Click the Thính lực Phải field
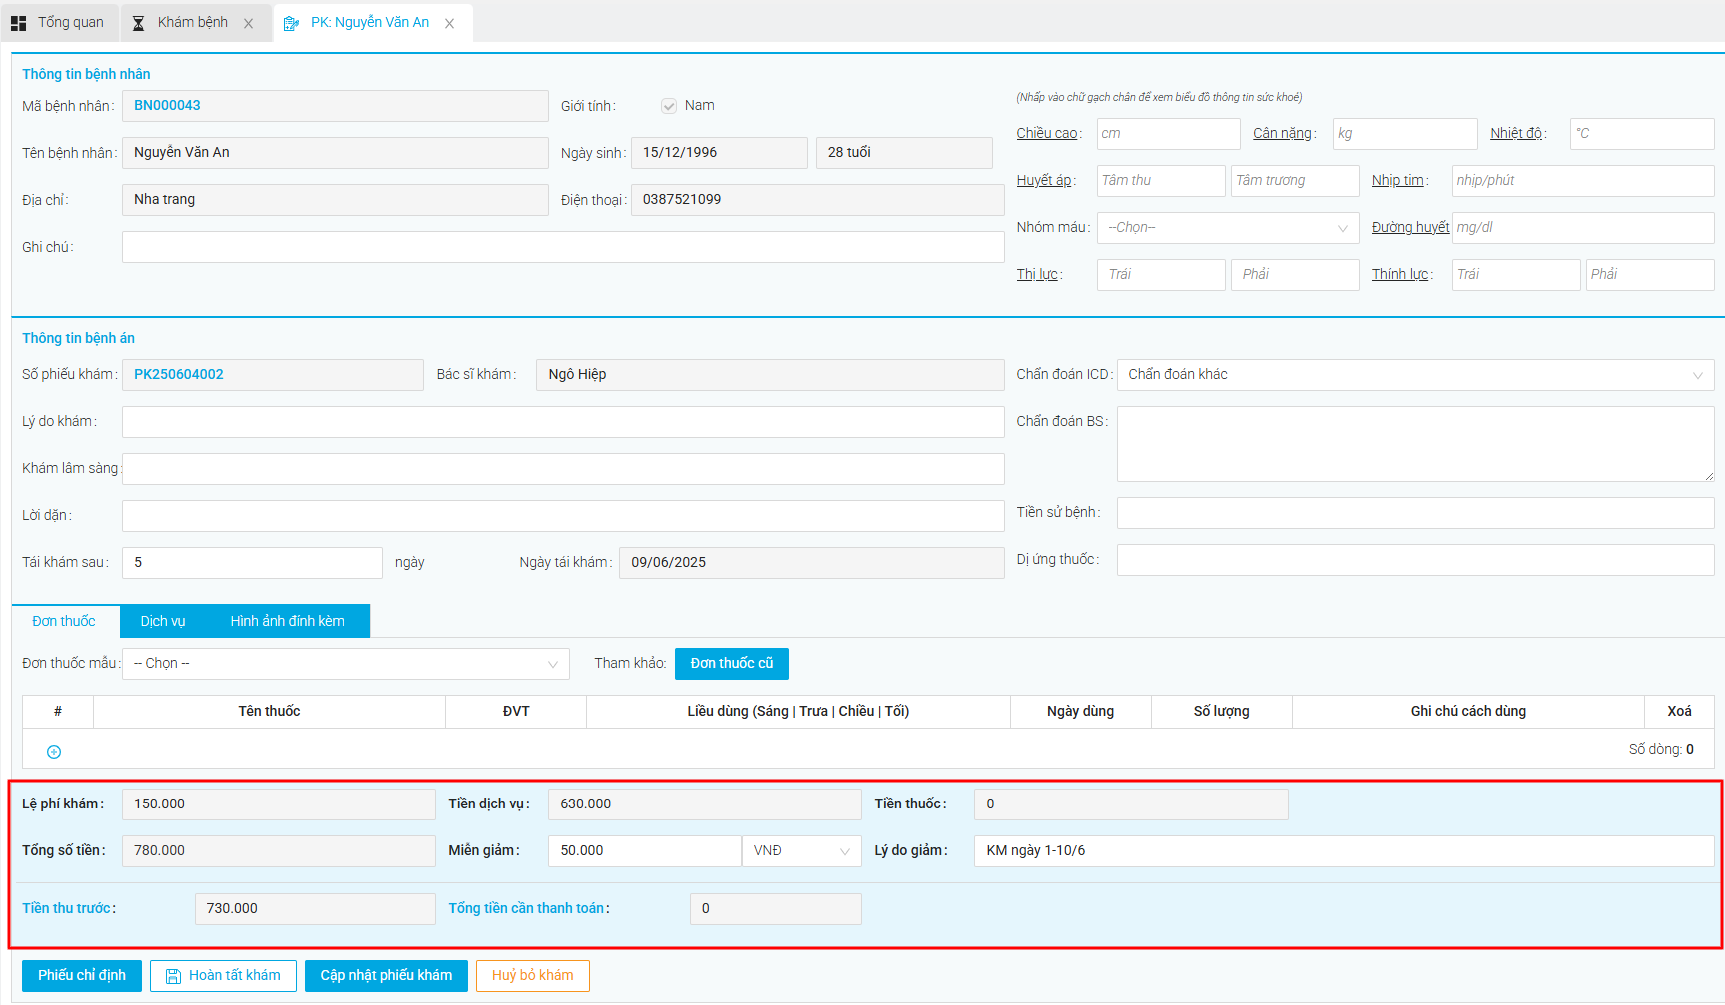1725x1005 pixels. 1650,275
